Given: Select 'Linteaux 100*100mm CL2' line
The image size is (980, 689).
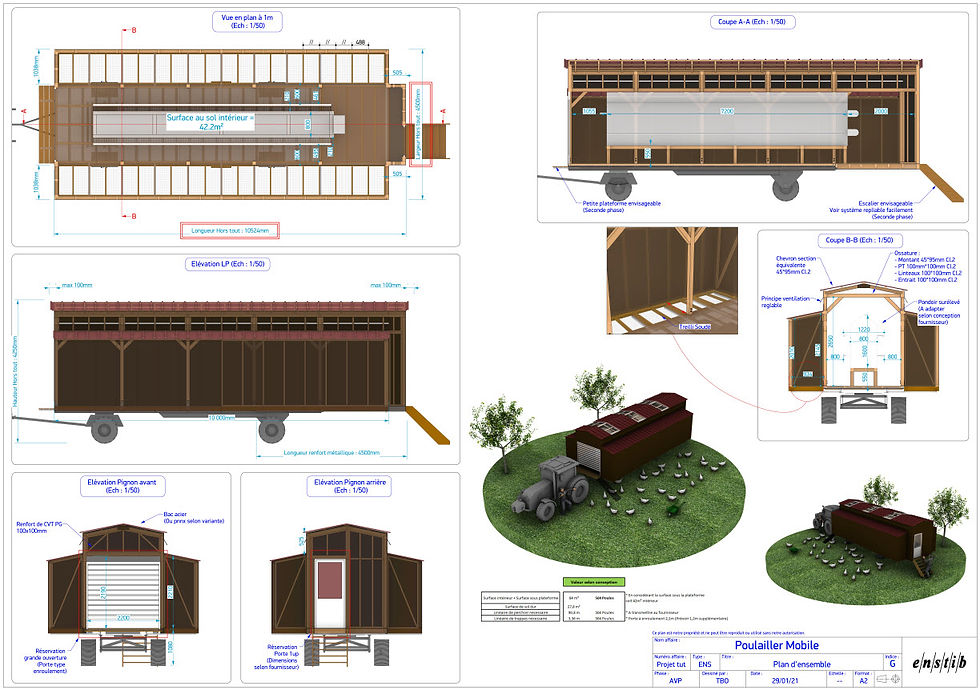Looking at the screenshot, I should click(x=929, y=273).
